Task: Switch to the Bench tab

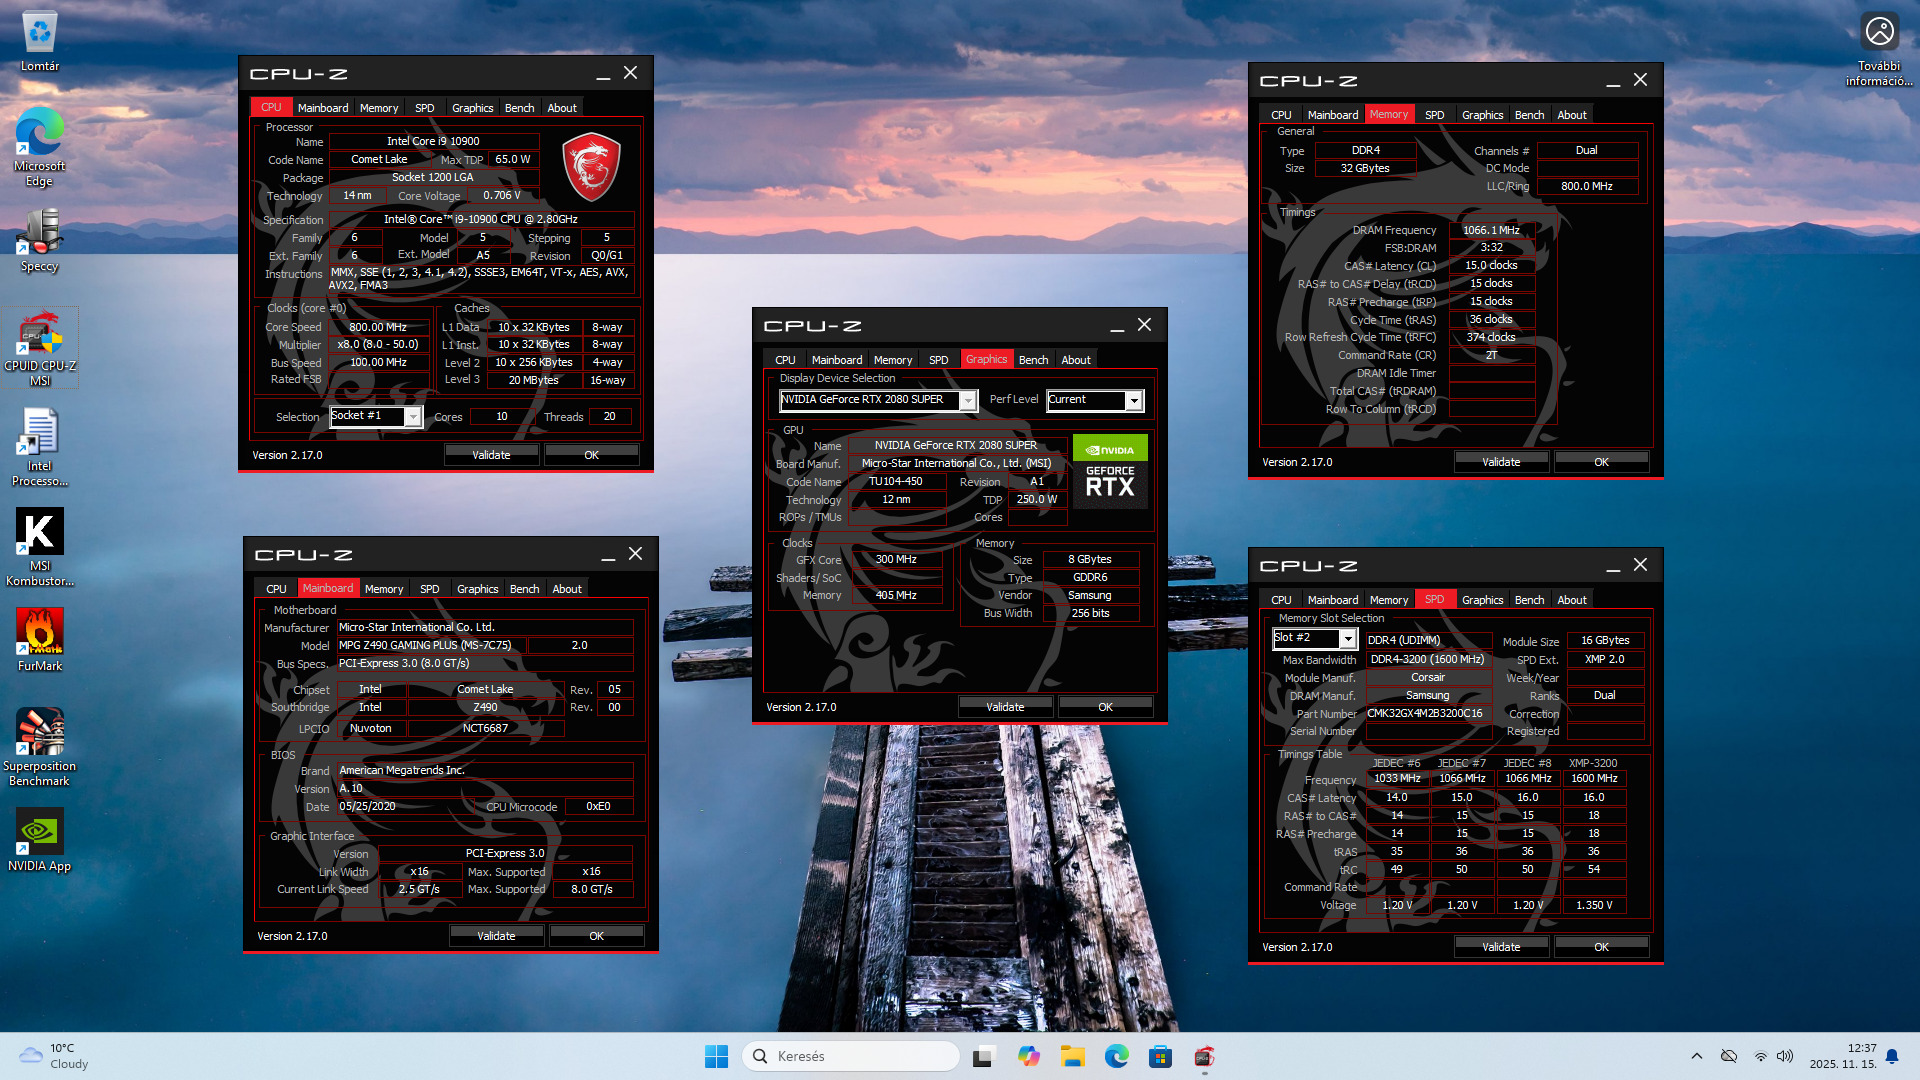Action: click(1033, 359)
